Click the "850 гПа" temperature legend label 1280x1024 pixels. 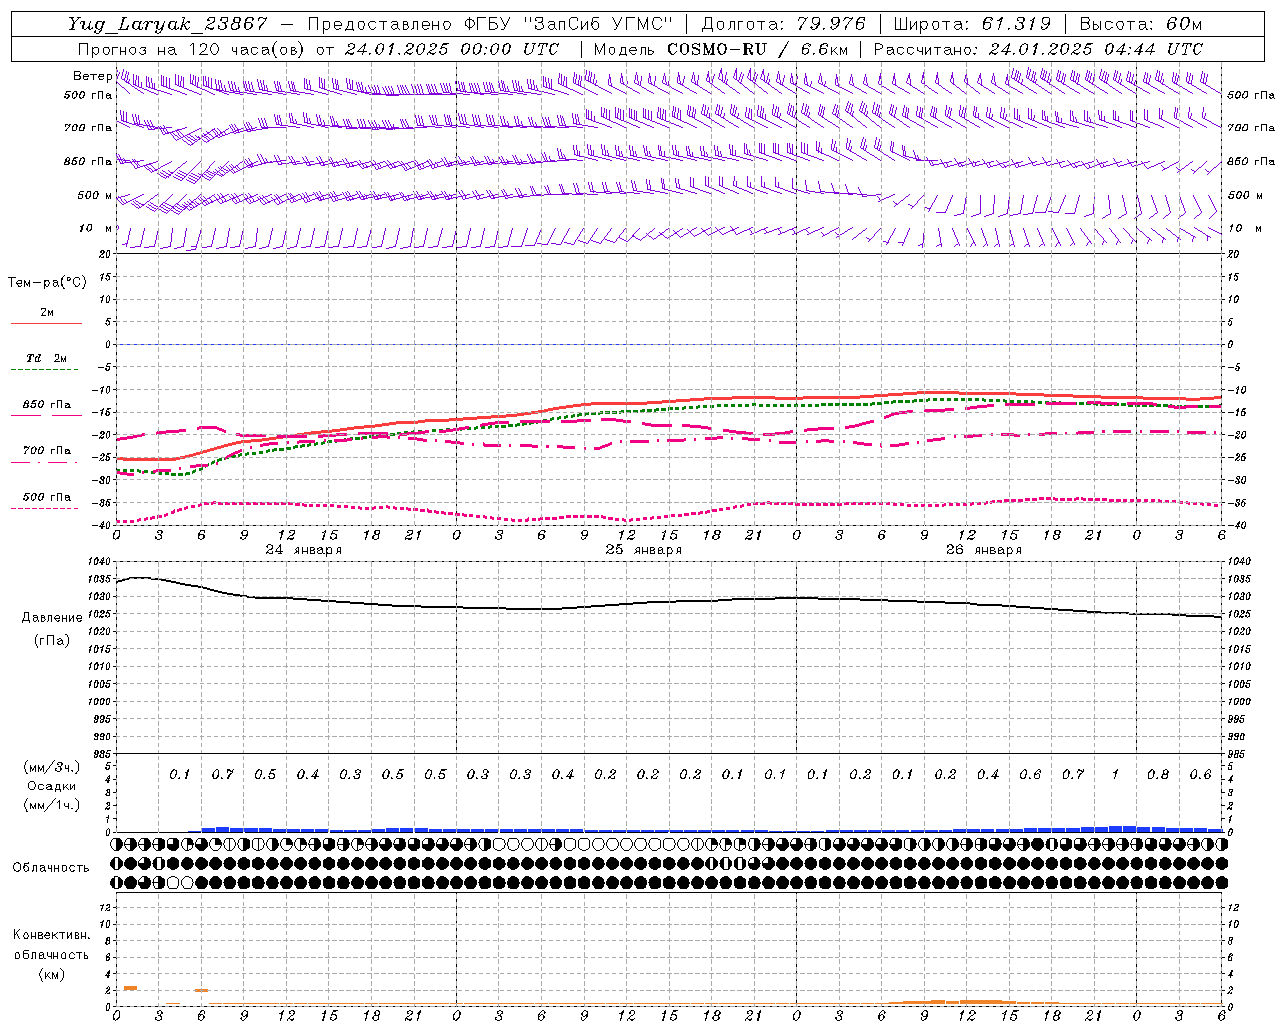(x=46, y=405)
